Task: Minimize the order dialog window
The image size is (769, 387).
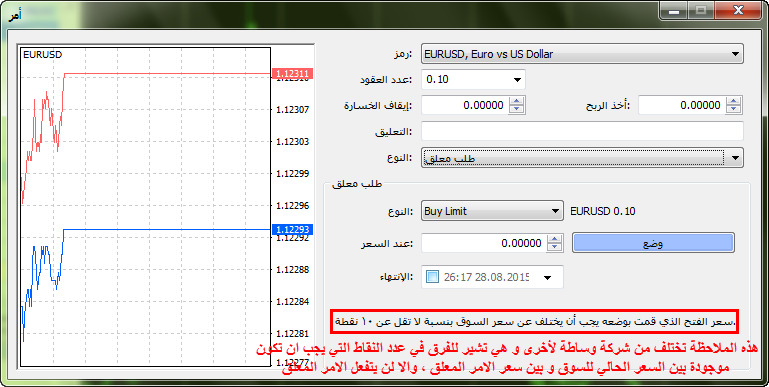Action: (x=674, y=10)
